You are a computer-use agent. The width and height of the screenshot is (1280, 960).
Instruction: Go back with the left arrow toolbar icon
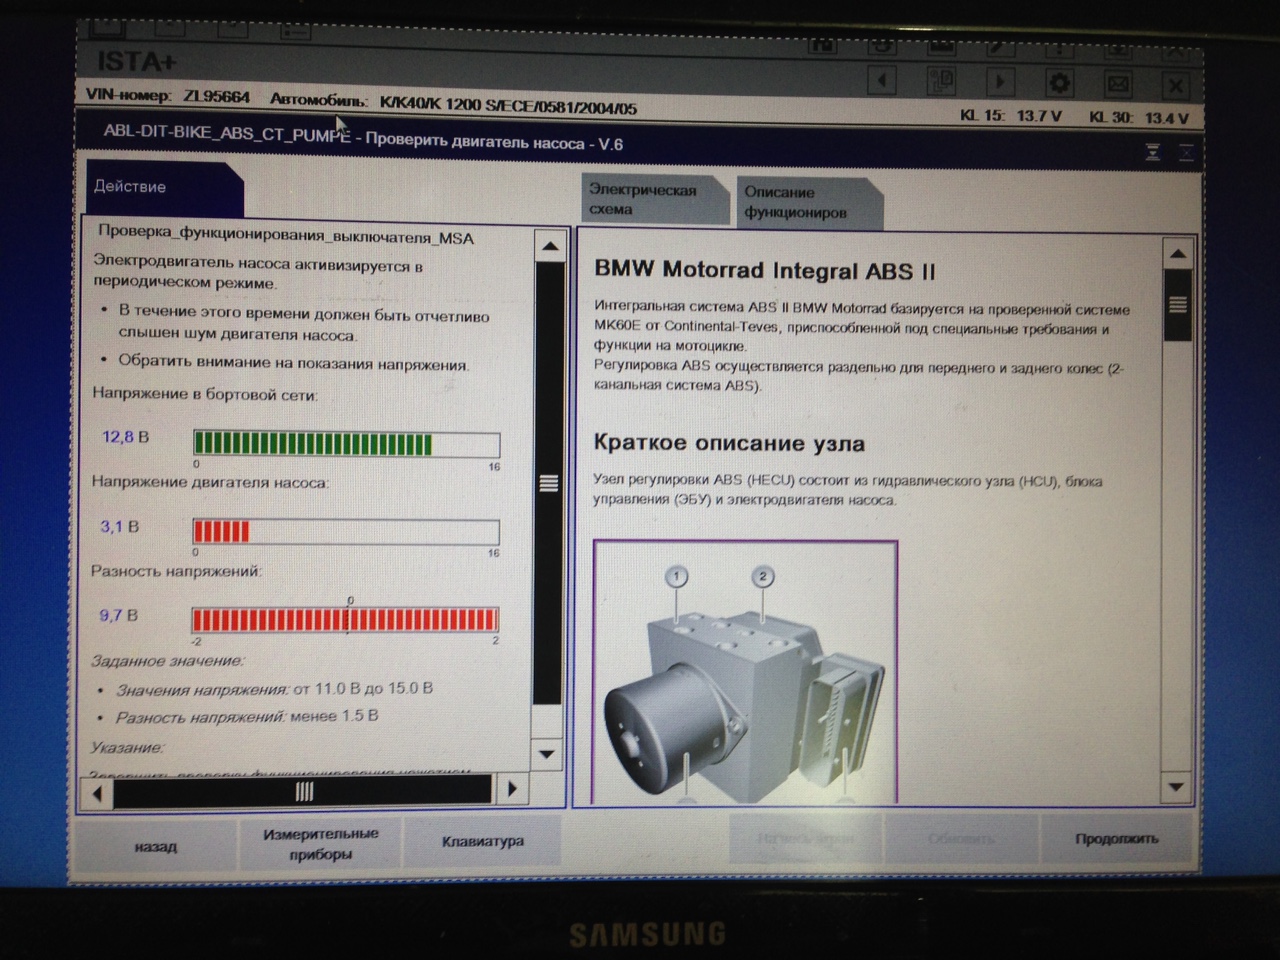(x=881, y=80)
